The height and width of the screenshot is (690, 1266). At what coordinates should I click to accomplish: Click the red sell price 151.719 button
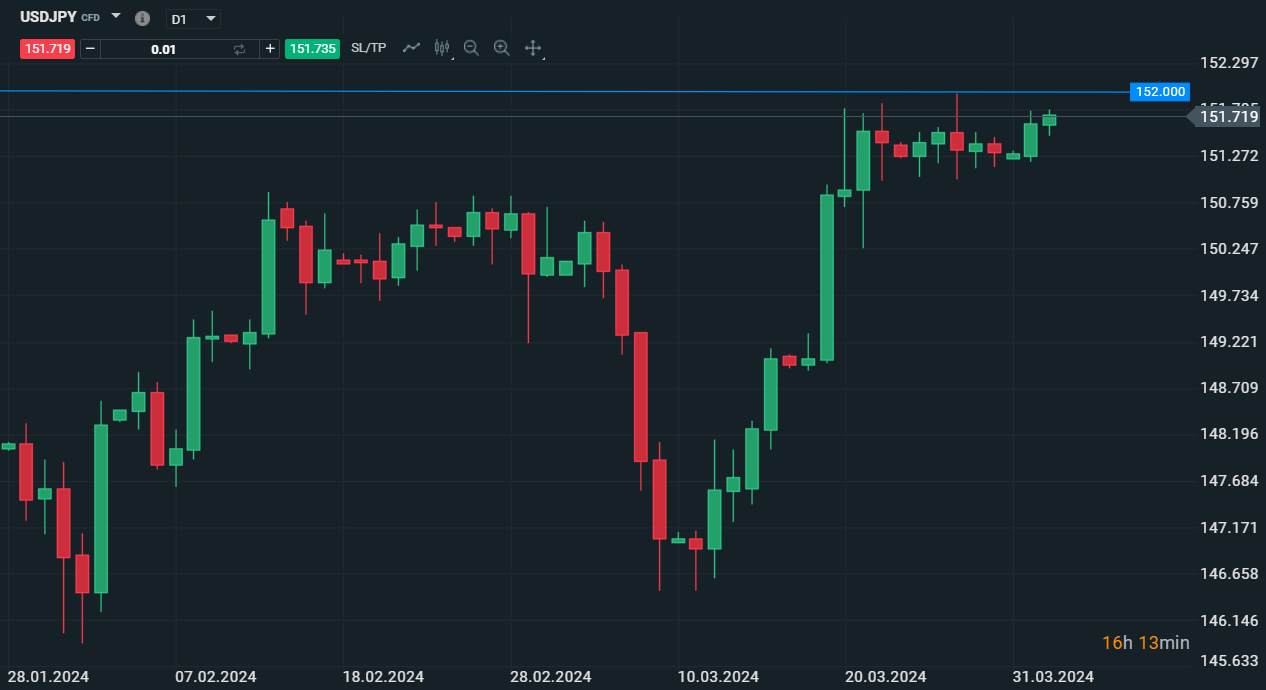(47, 48)
